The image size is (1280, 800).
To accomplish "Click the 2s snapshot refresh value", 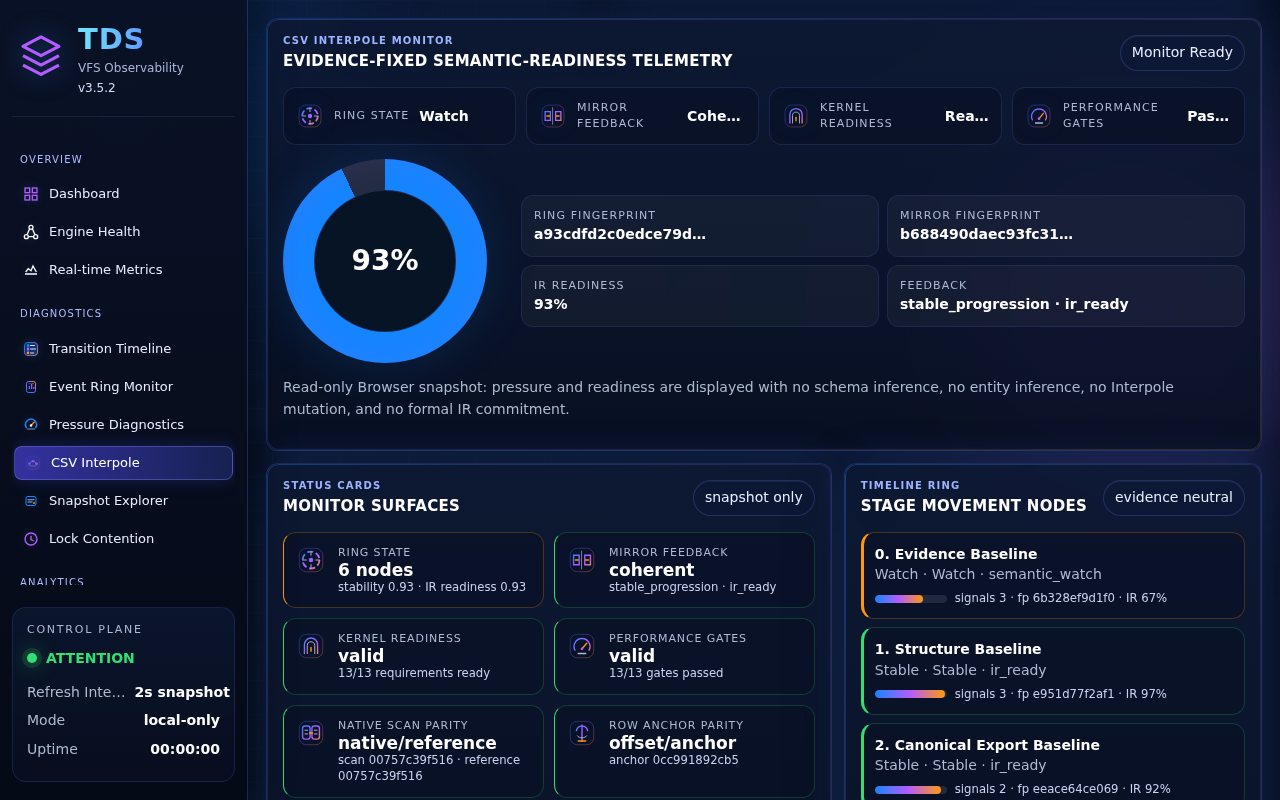I will point(182,692).
